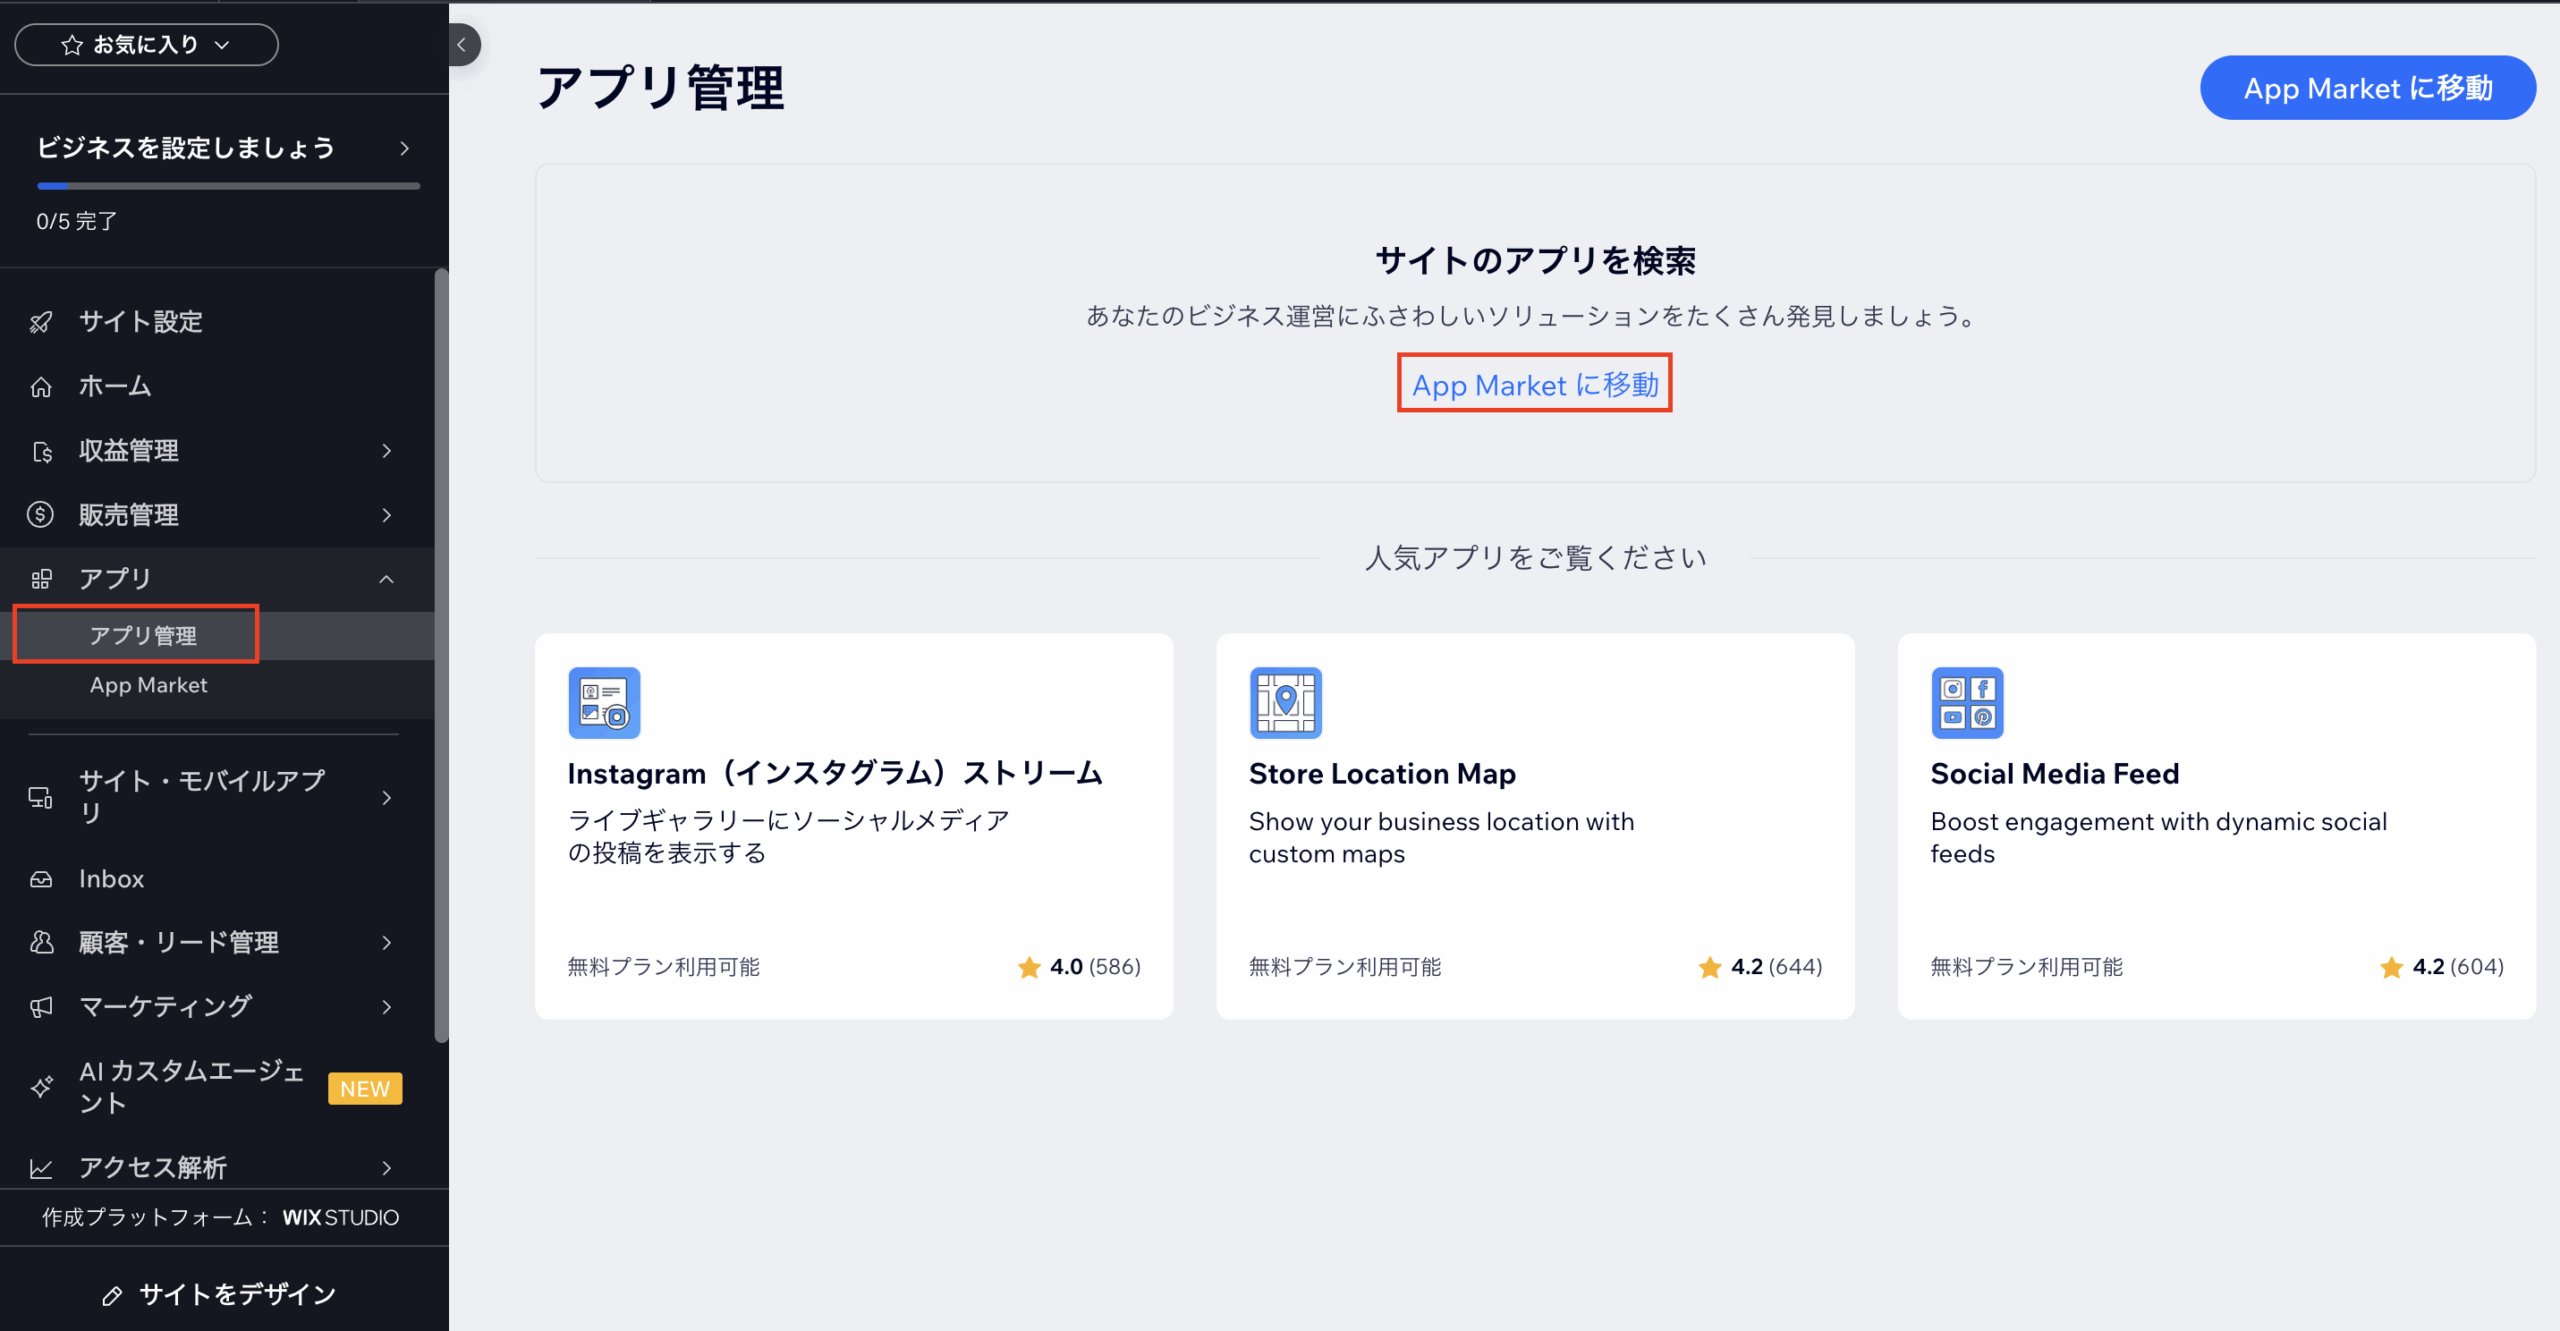Expand the 販売管理 menu chevron
The width and height of the screenshot is (2560, 1331).
click(387, 515)
